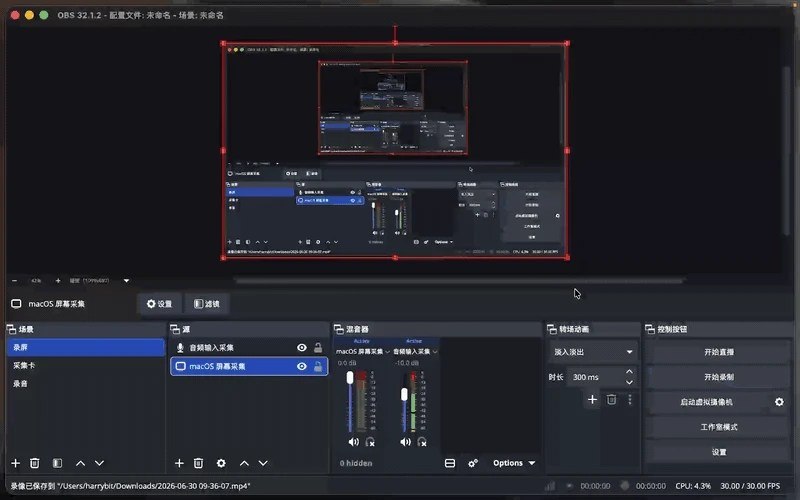Click the recording status icon in status bar

(x=624, y=486)
